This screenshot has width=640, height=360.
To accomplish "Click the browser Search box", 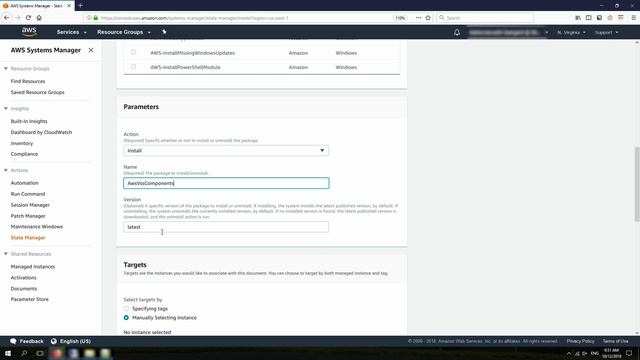I will coord(485,18).
